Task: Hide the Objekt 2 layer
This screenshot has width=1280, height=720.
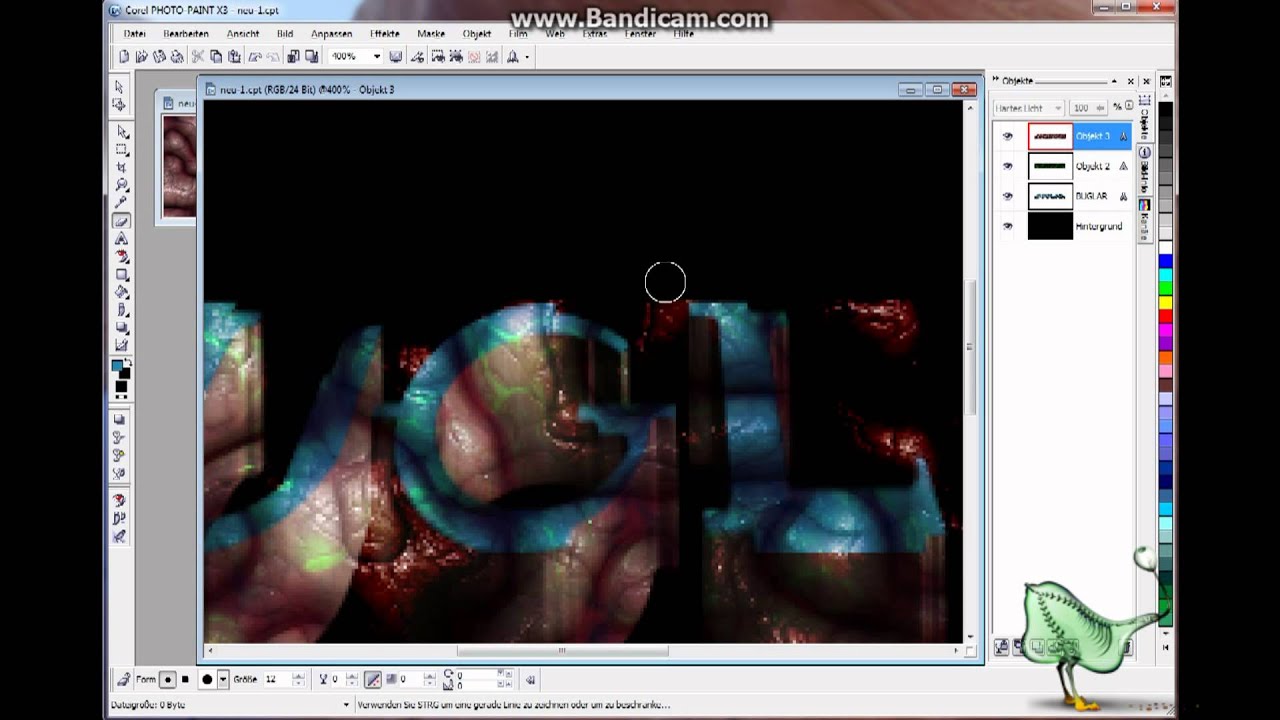Action: click(x=1008, y=166)
